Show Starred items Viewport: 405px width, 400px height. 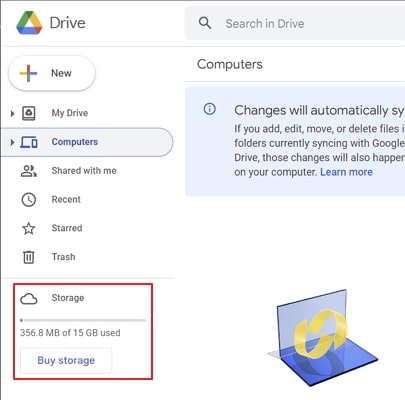click(x=67, y=228)
